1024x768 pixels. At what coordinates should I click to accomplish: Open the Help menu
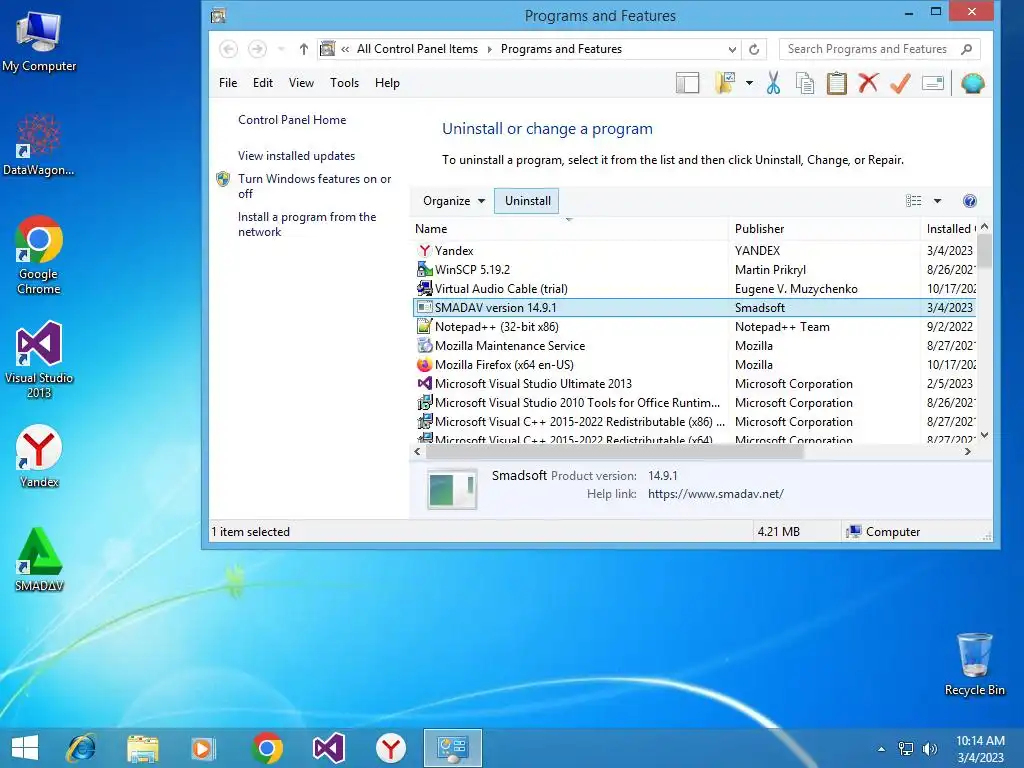click(387, 83)
